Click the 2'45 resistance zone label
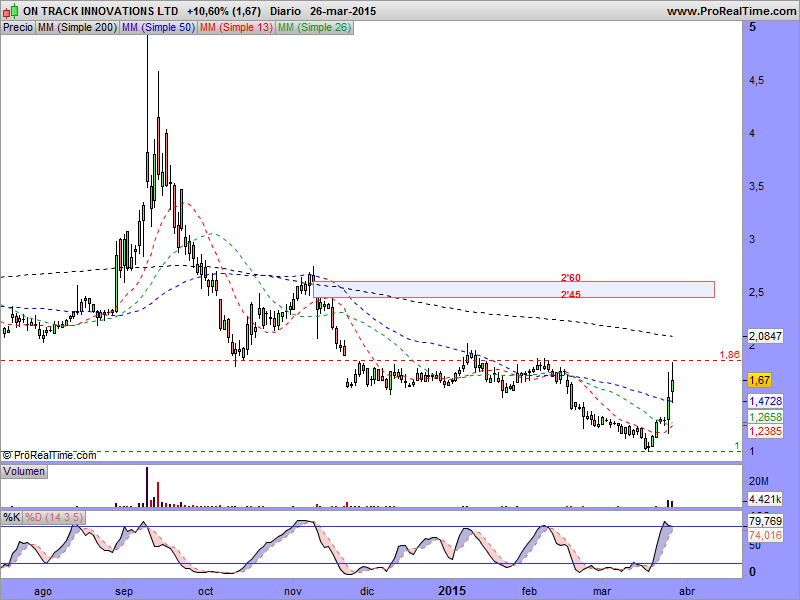800x600 pixels. pos(571,294)
